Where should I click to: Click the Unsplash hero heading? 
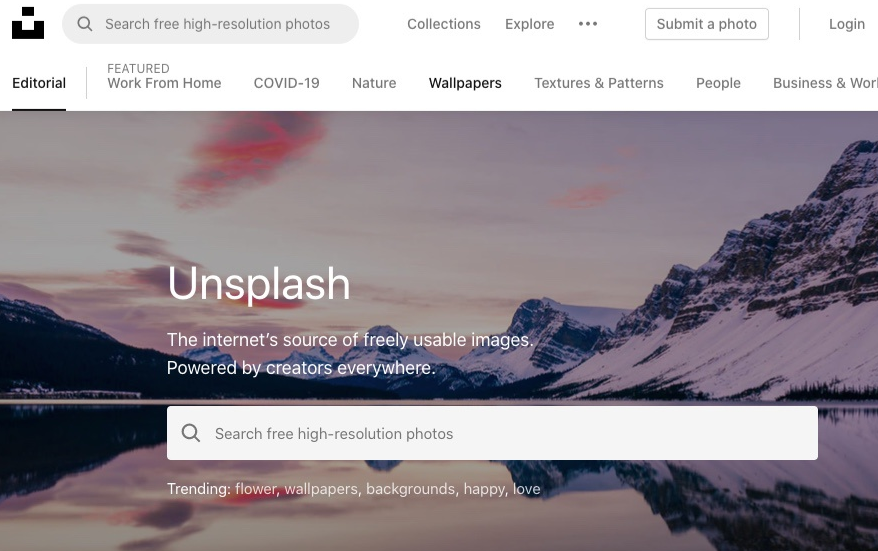point(259,284)
